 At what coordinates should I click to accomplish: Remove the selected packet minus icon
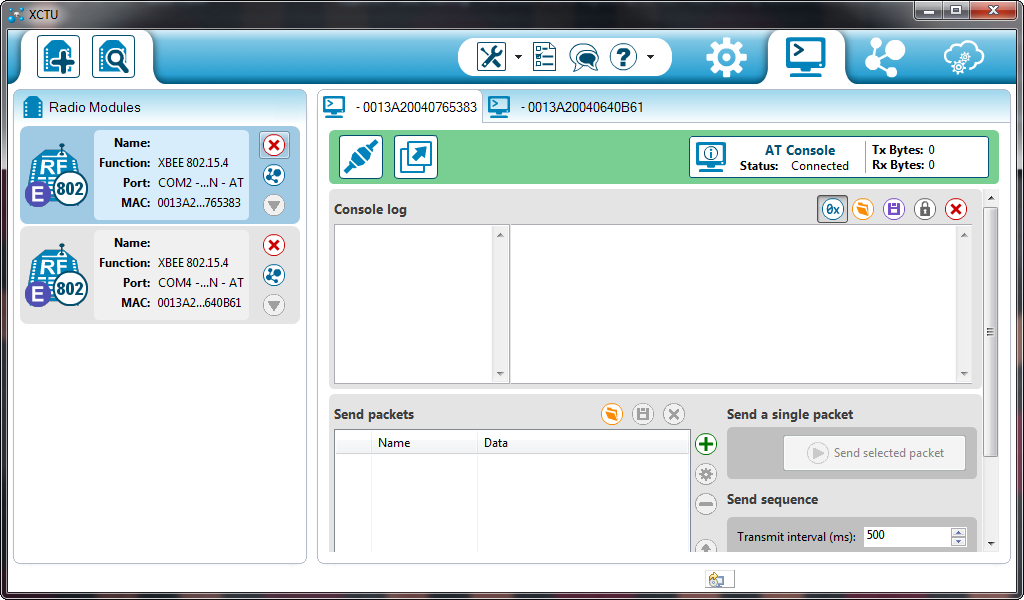tap(706, 504)
